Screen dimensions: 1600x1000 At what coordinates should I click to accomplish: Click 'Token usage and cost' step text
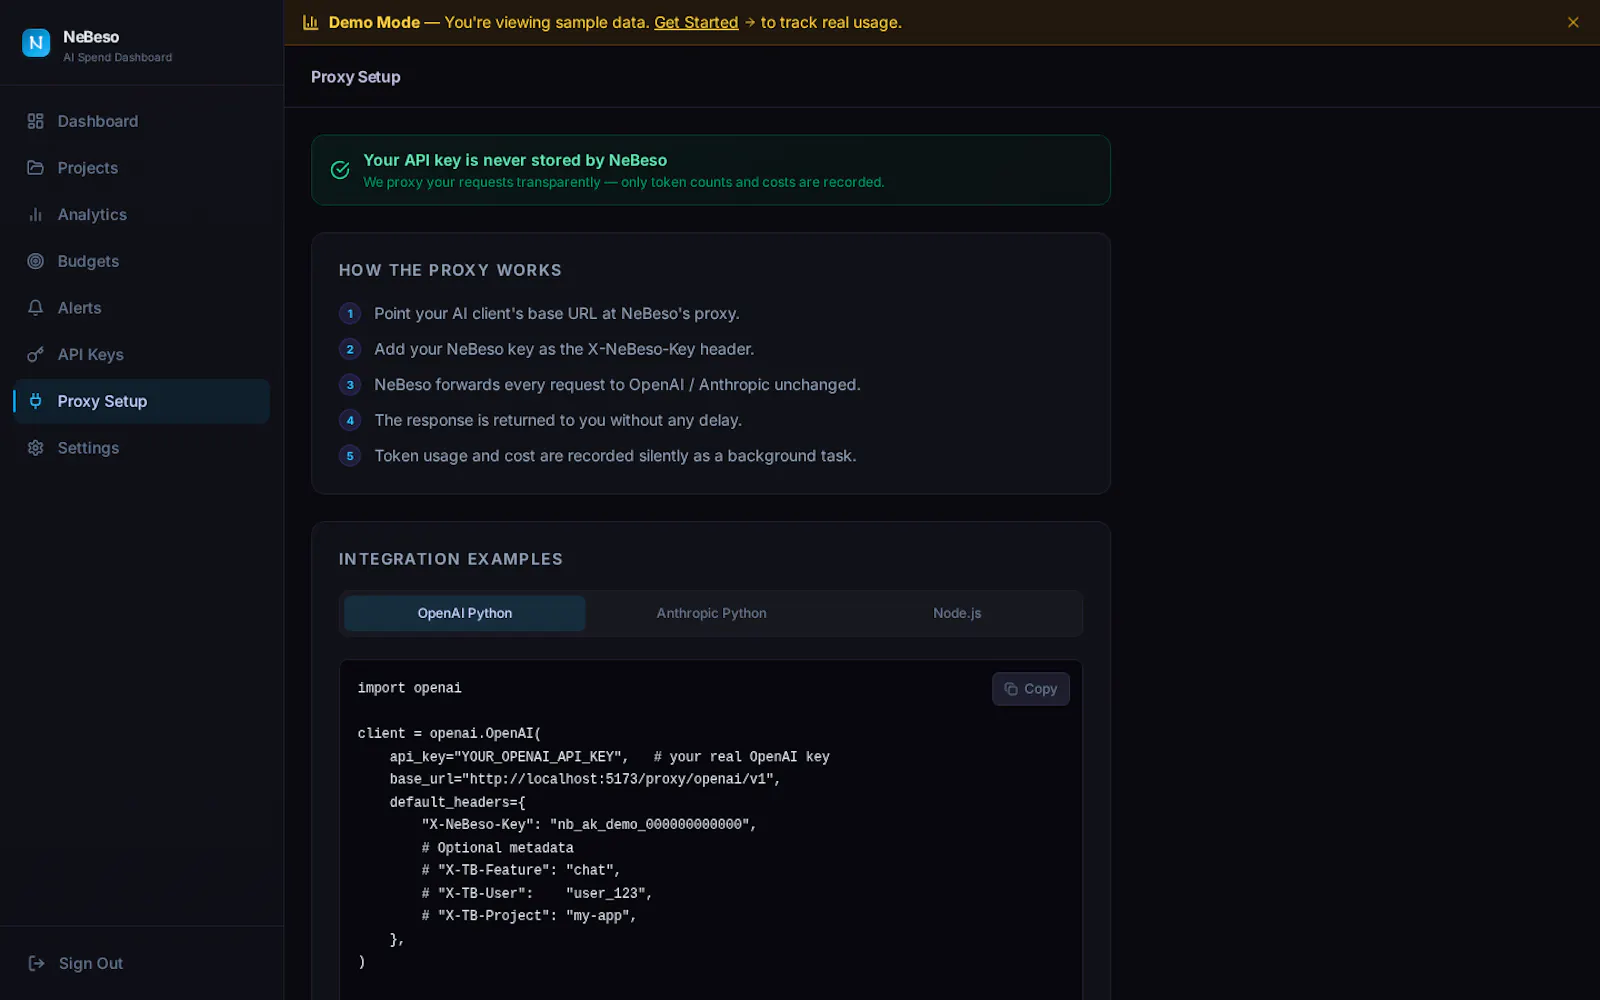615,456
